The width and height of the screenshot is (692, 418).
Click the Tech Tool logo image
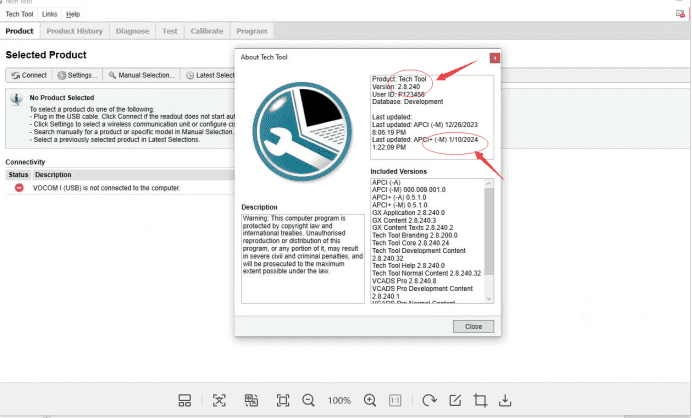point(303,132)
